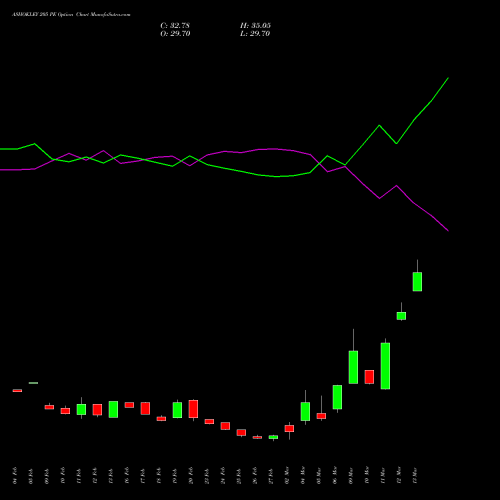Click the '02 Mar' date label
500x500 pixels.
(287, 475)
